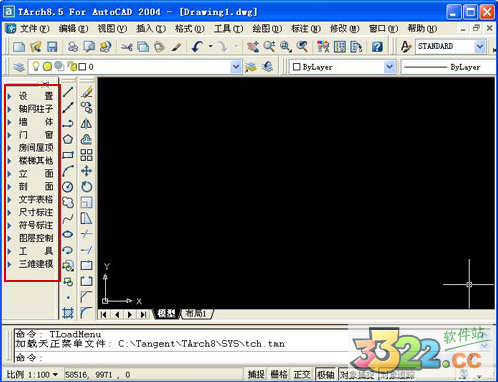This screenshot has height=382, width=498.
Task: Open the 视图(V) menu
Action: [x=112, y=29]
